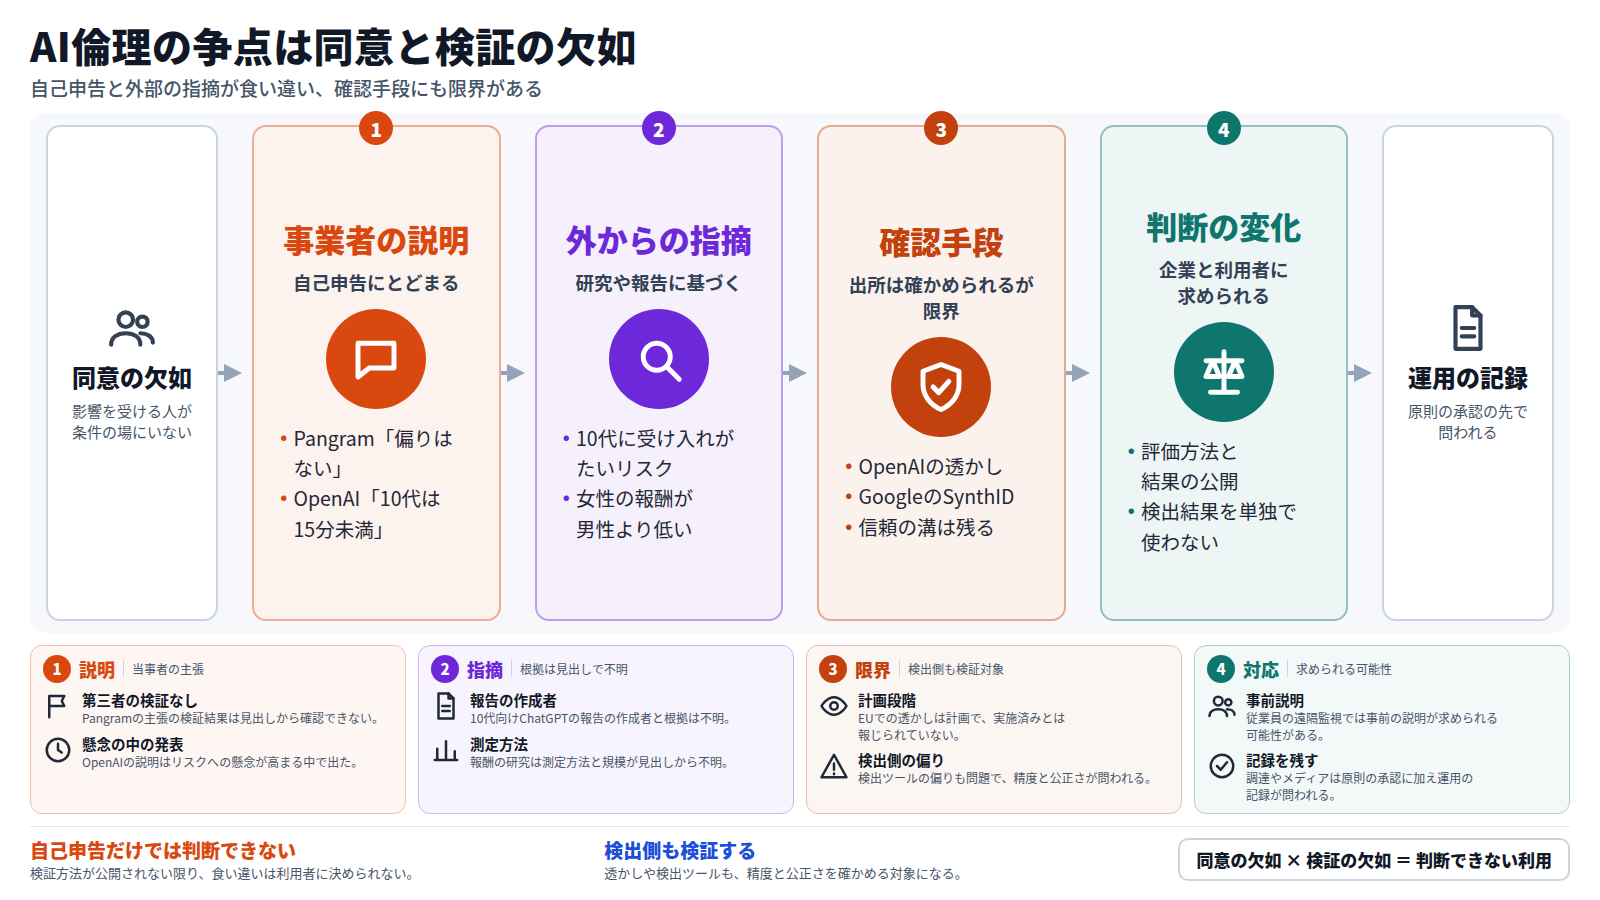
Task: Click the purple heading 外からの指摘
Action: coord(659,241)
